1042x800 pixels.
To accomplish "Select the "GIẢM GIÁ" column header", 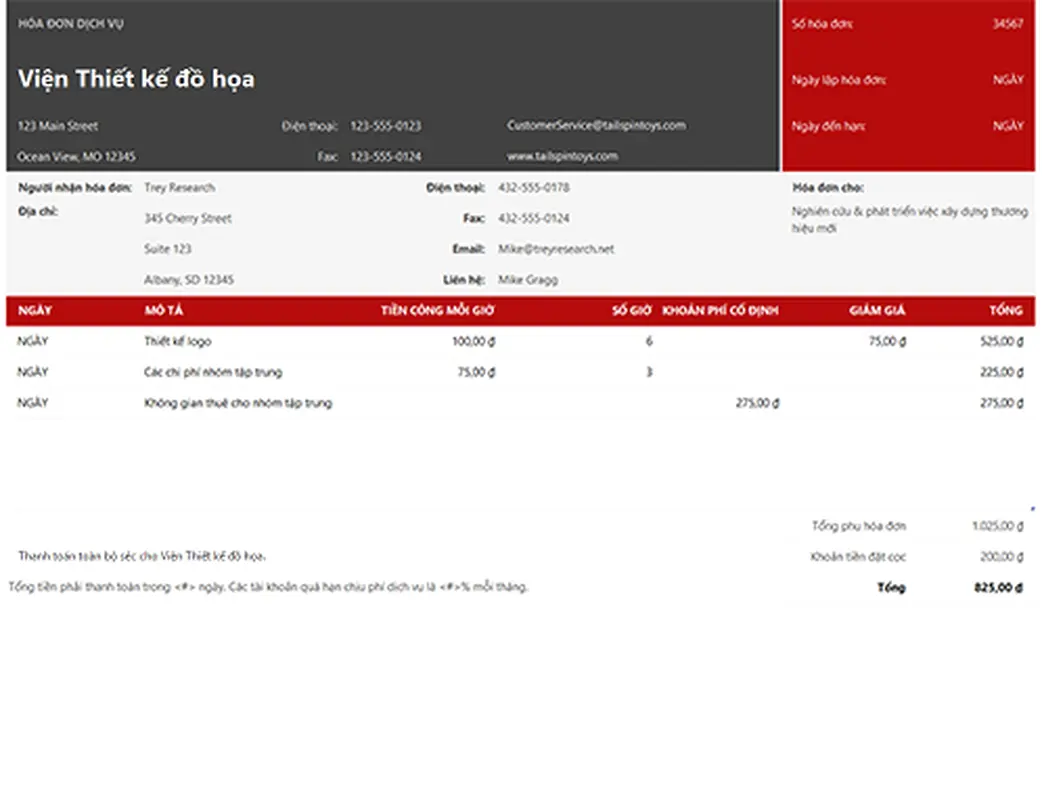I will pos(877,311).
